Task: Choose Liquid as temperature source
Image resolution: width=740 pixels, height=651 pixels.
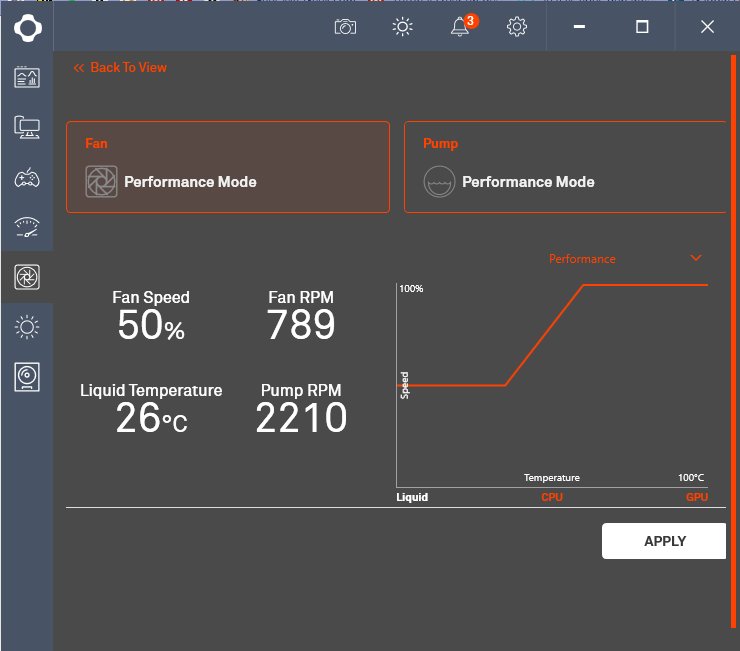Action: click(x=412, y=497)
